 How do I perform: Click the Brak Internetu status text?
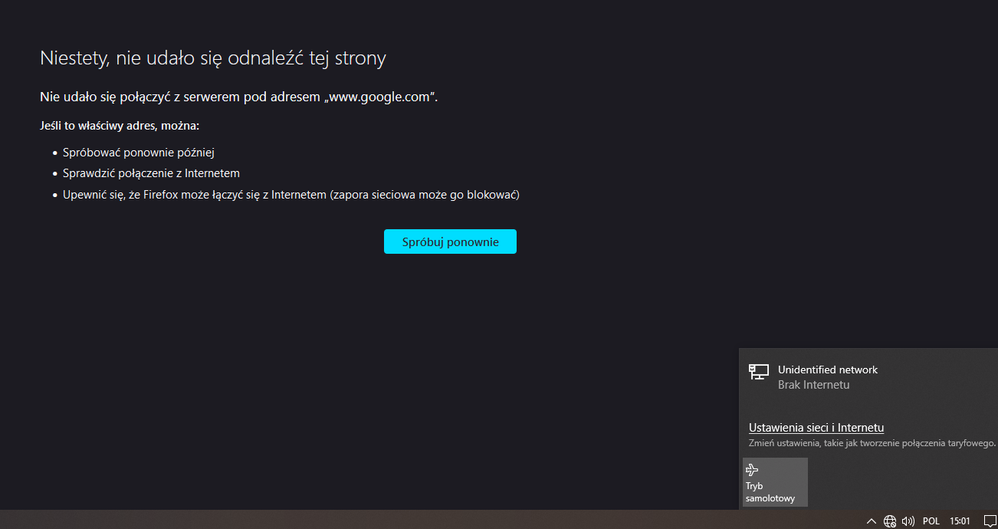coord(813,385)
